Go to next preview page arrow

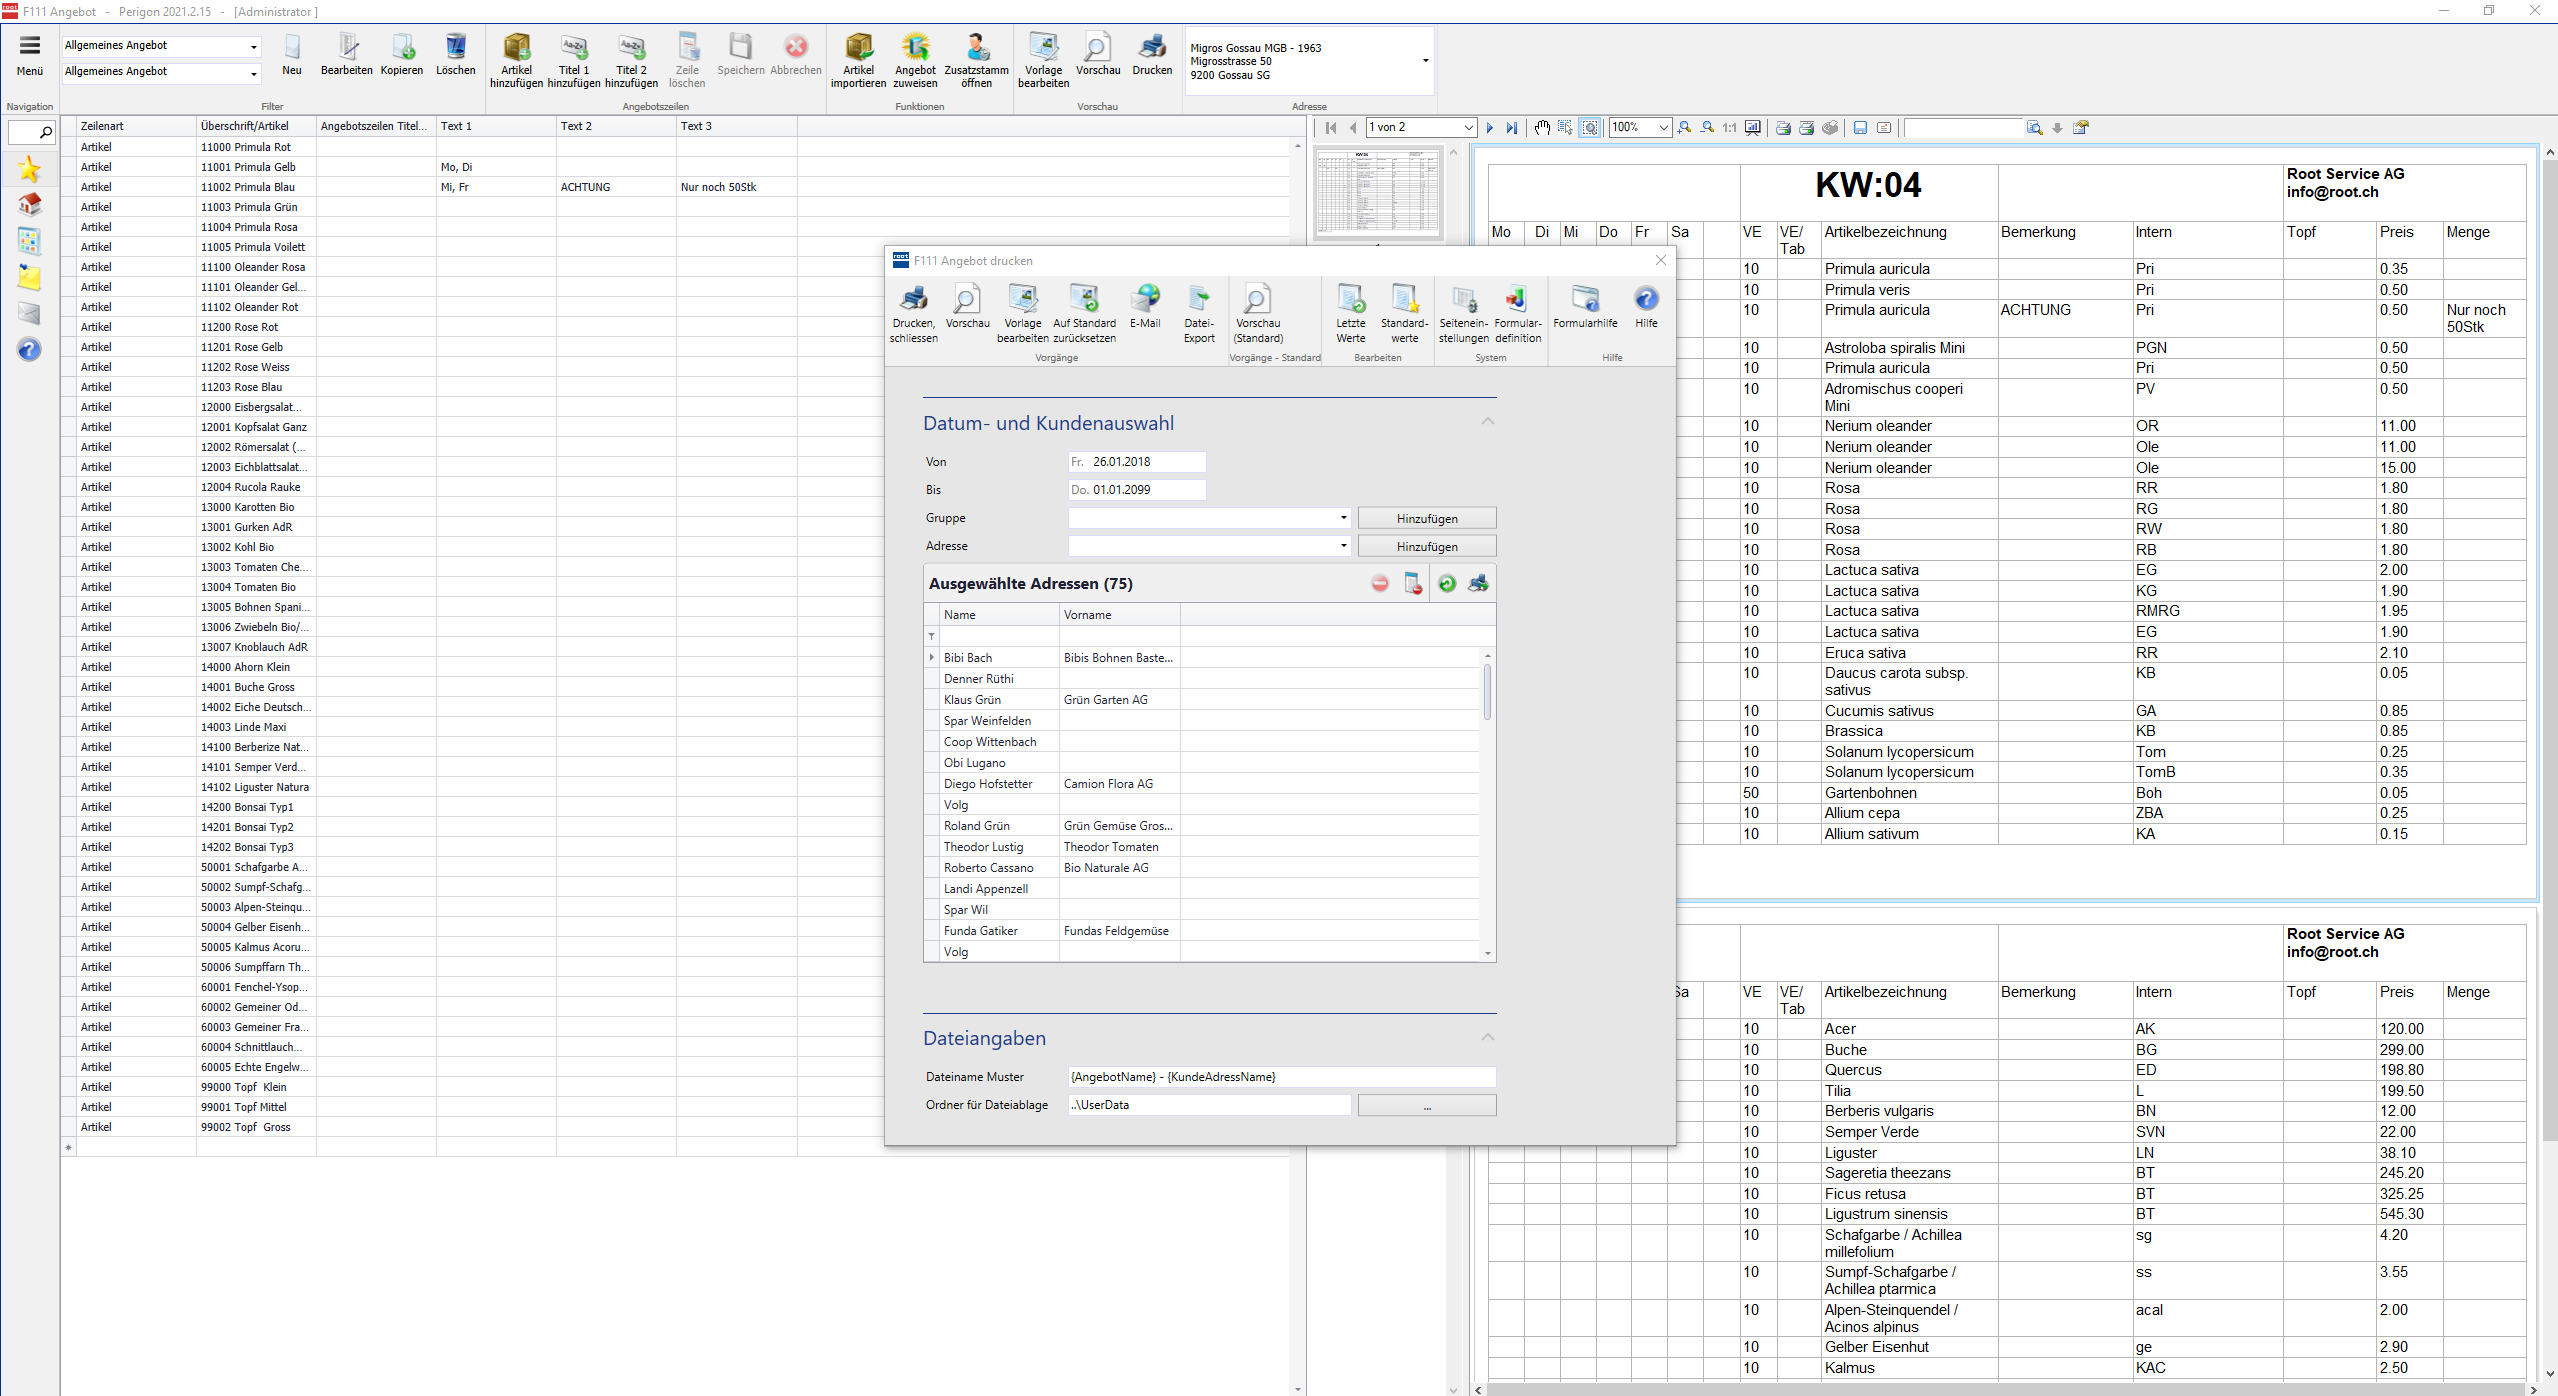(x=1490, y=128)
